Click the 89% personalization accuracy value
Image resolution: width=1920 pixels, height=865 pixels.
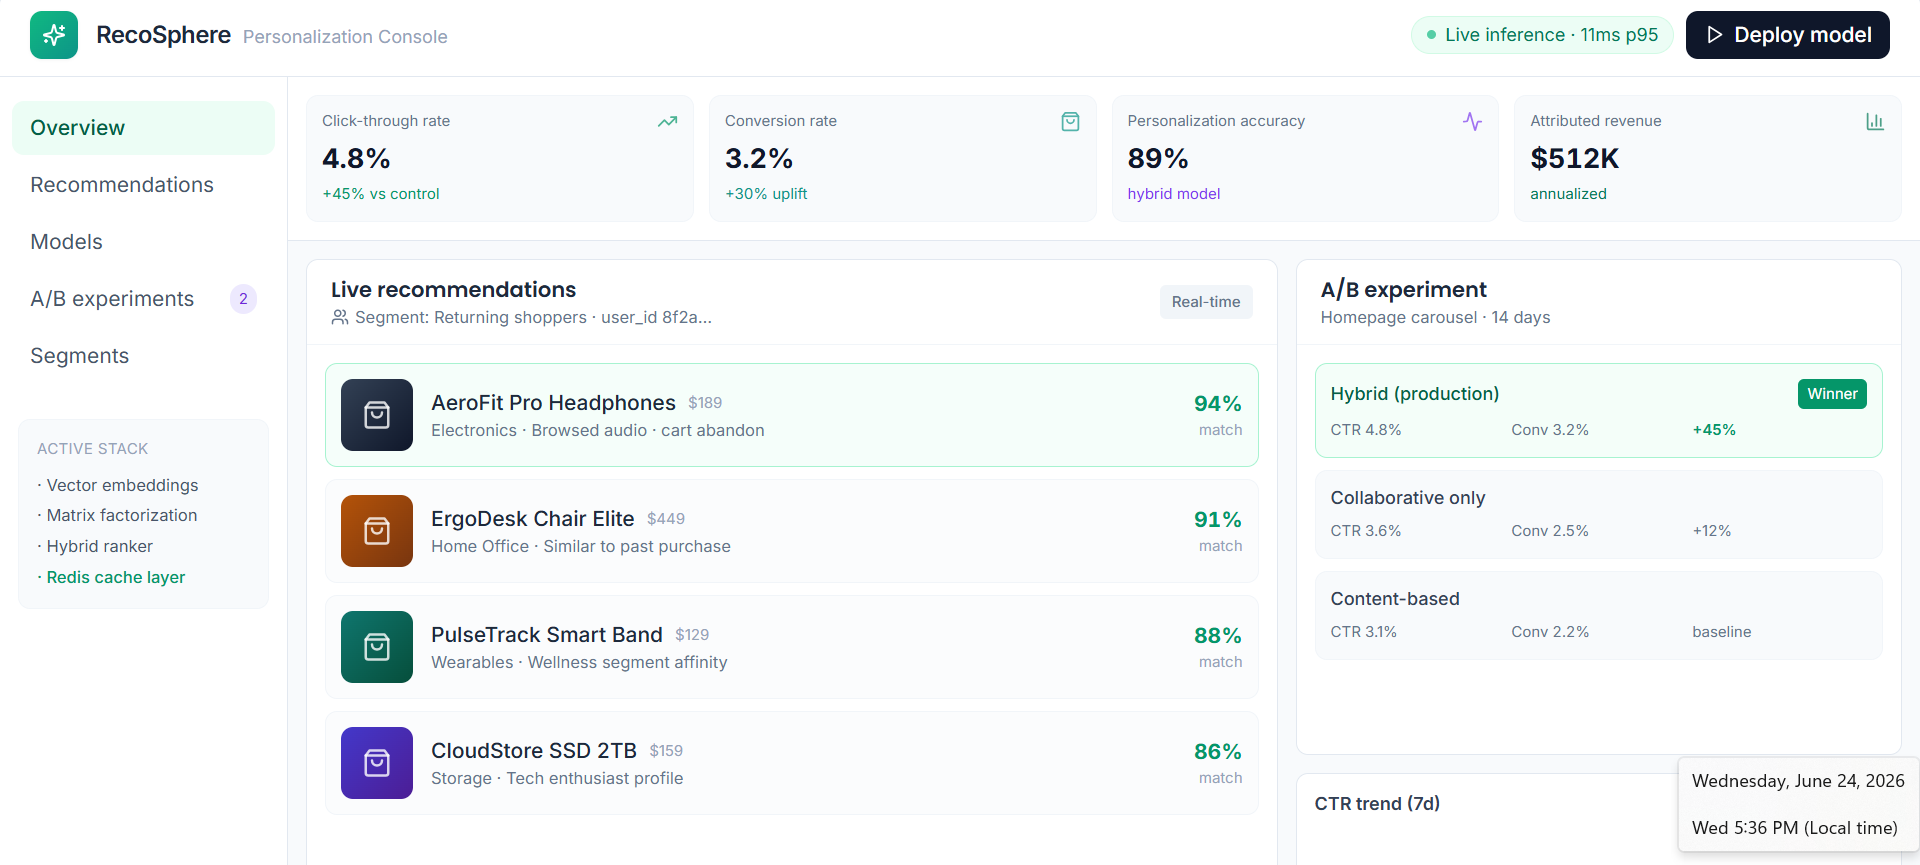[1157, 159]
